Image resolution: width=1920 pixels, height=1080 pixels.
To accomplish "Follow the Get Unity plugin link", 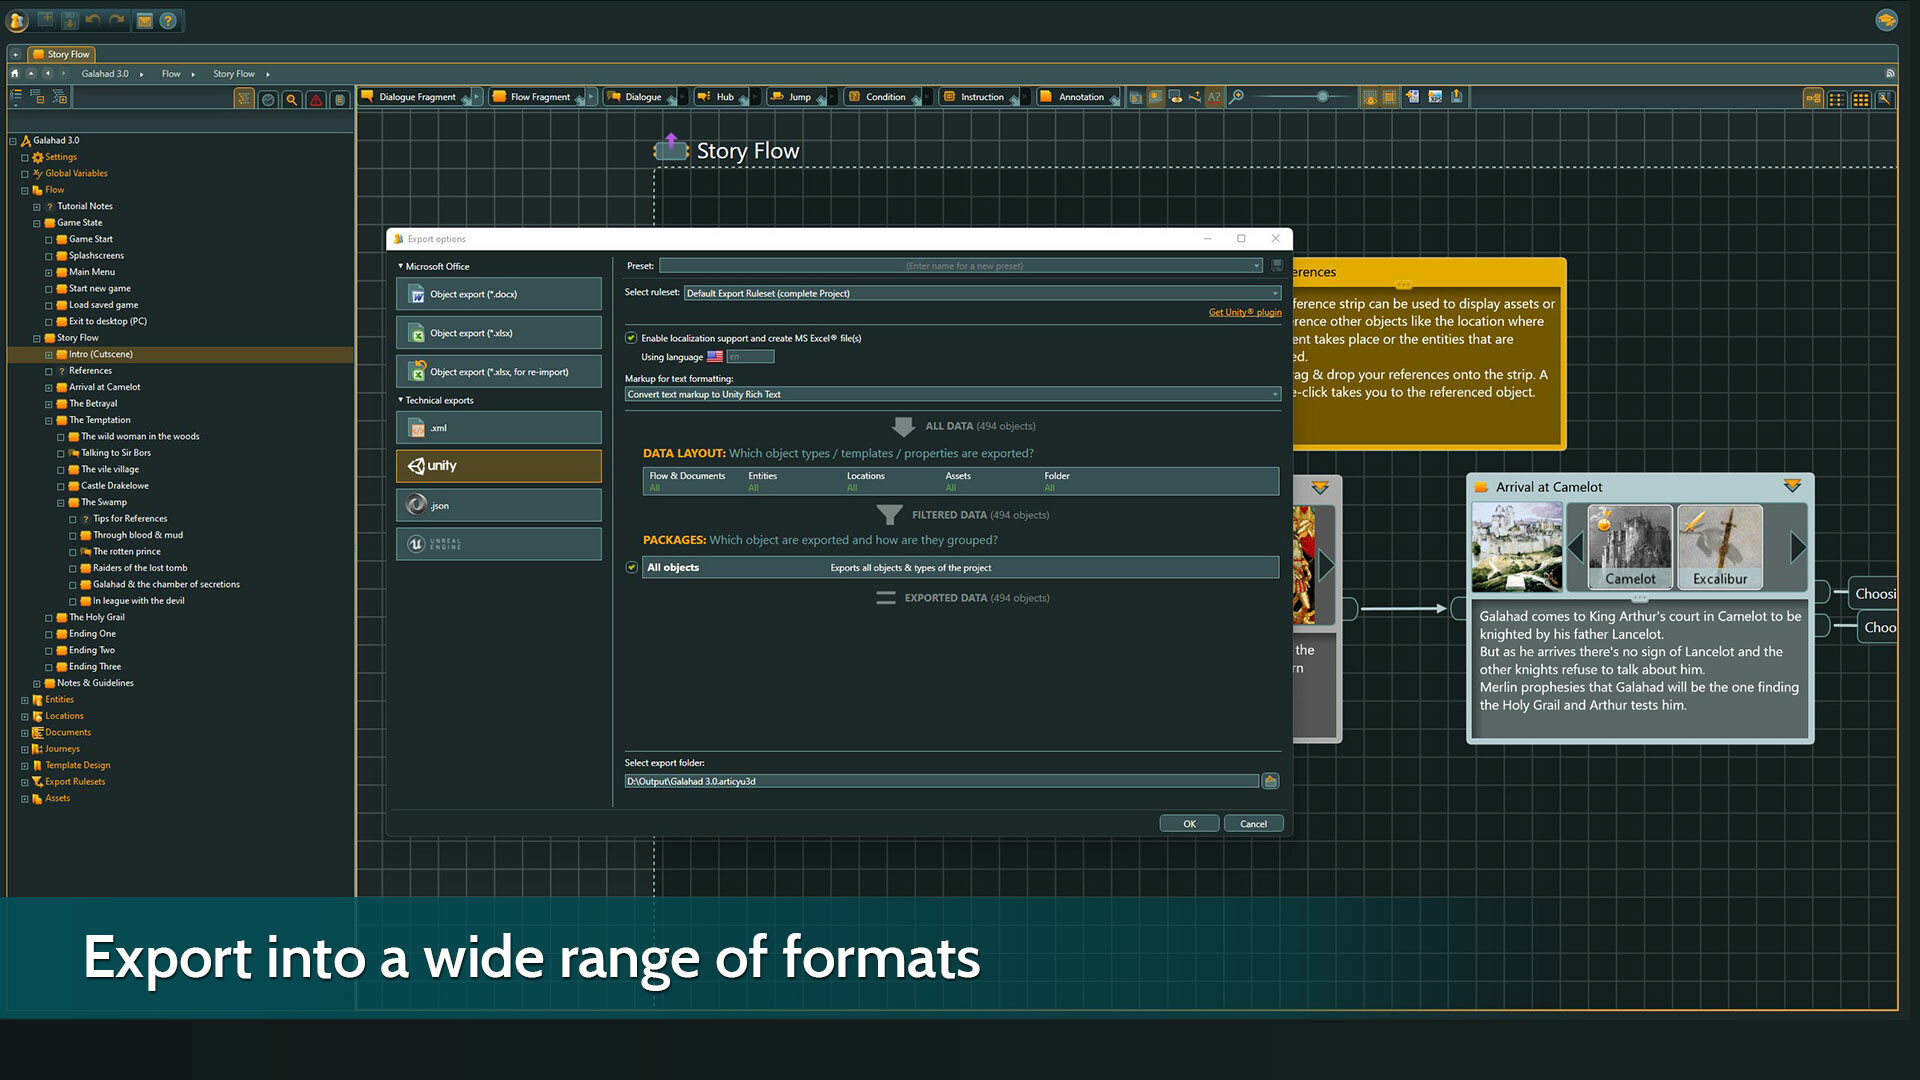I will click(1244, 312).
